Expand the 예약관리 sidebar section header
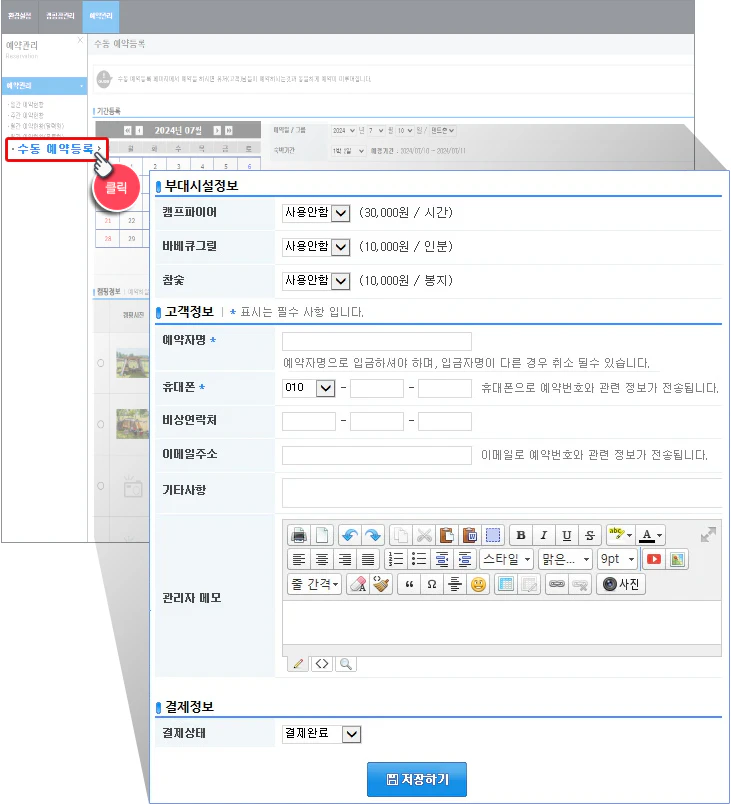The height and width of the screenshot is (804, 731). click(45, 86)
